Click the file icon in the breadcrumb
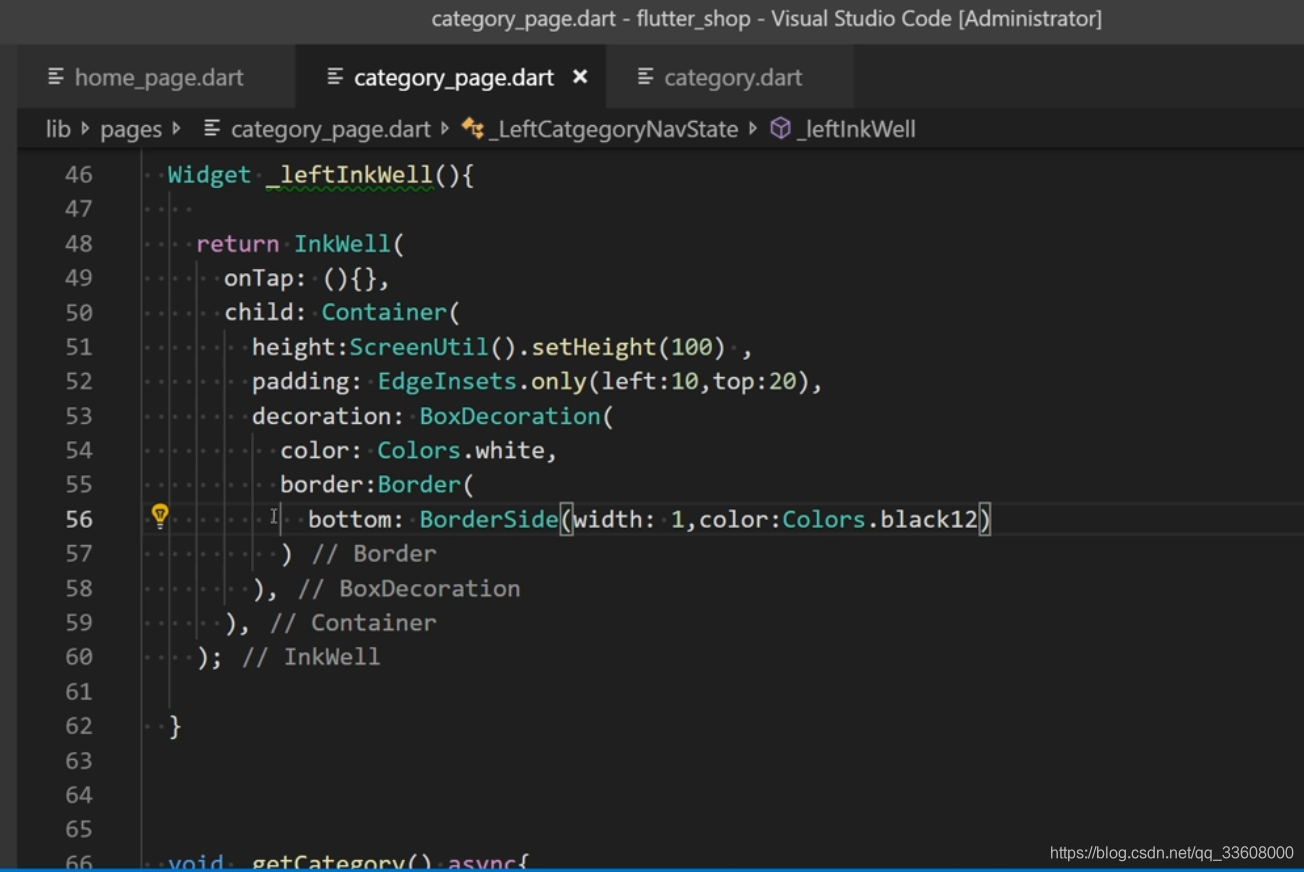The height and width of the screenshot is (872, 1304). pyautogui.click(x=212, y=129)
